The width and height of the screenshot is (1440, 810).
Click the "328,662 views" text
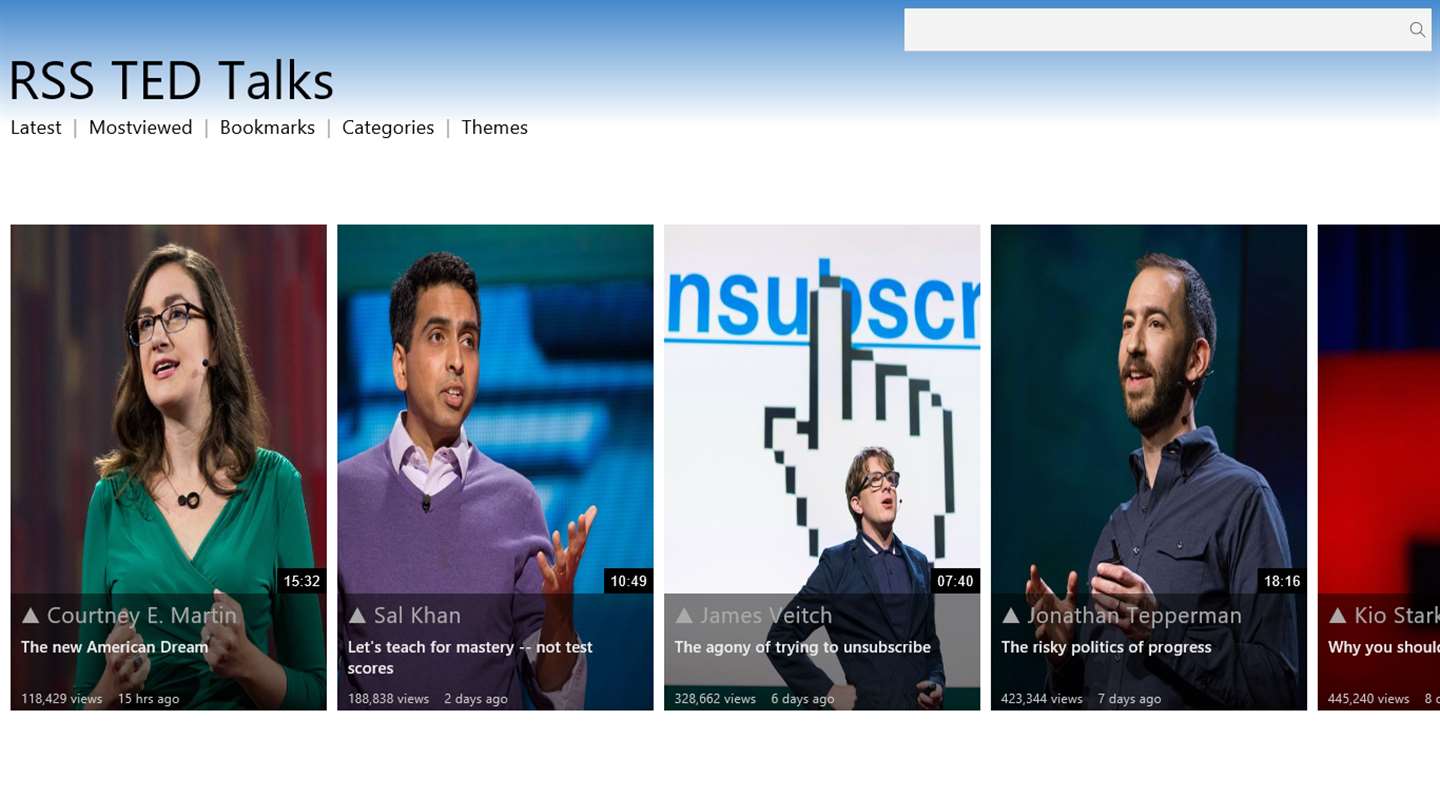[715, 699]
